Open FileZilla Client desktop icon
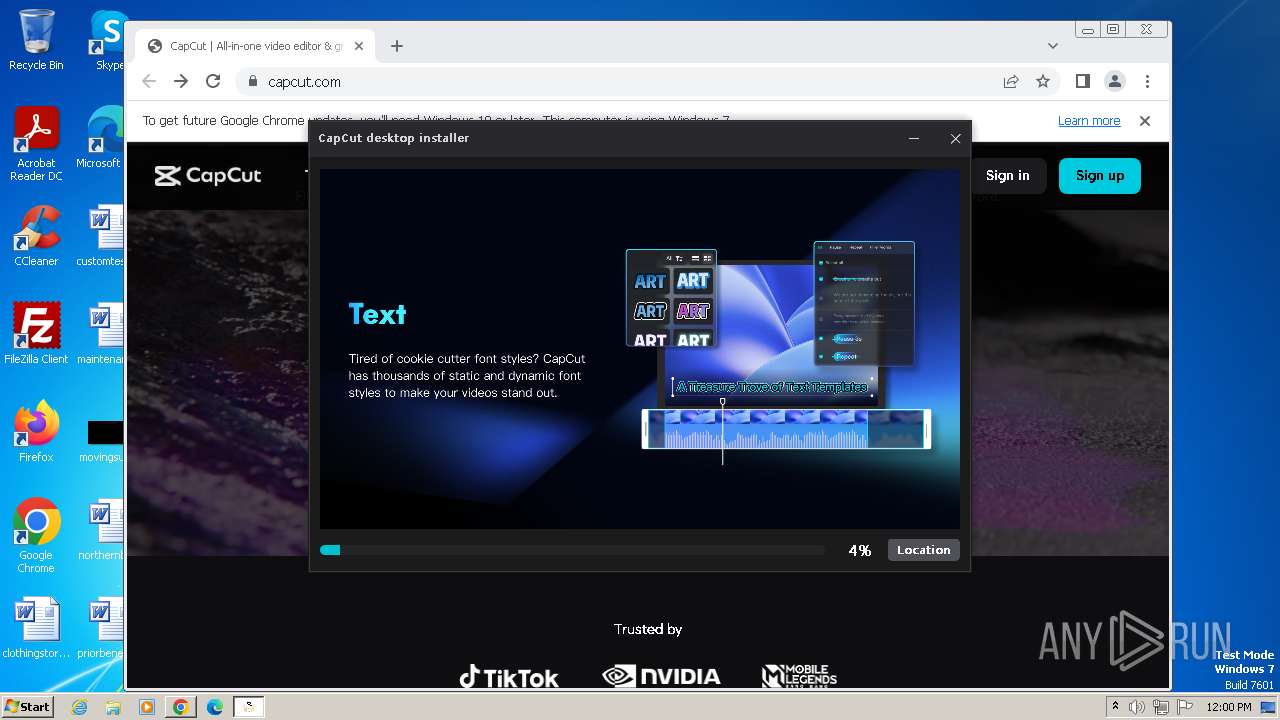Image resolution: width=1280 pixels, height=720 pixels. [x=36, y=334]
